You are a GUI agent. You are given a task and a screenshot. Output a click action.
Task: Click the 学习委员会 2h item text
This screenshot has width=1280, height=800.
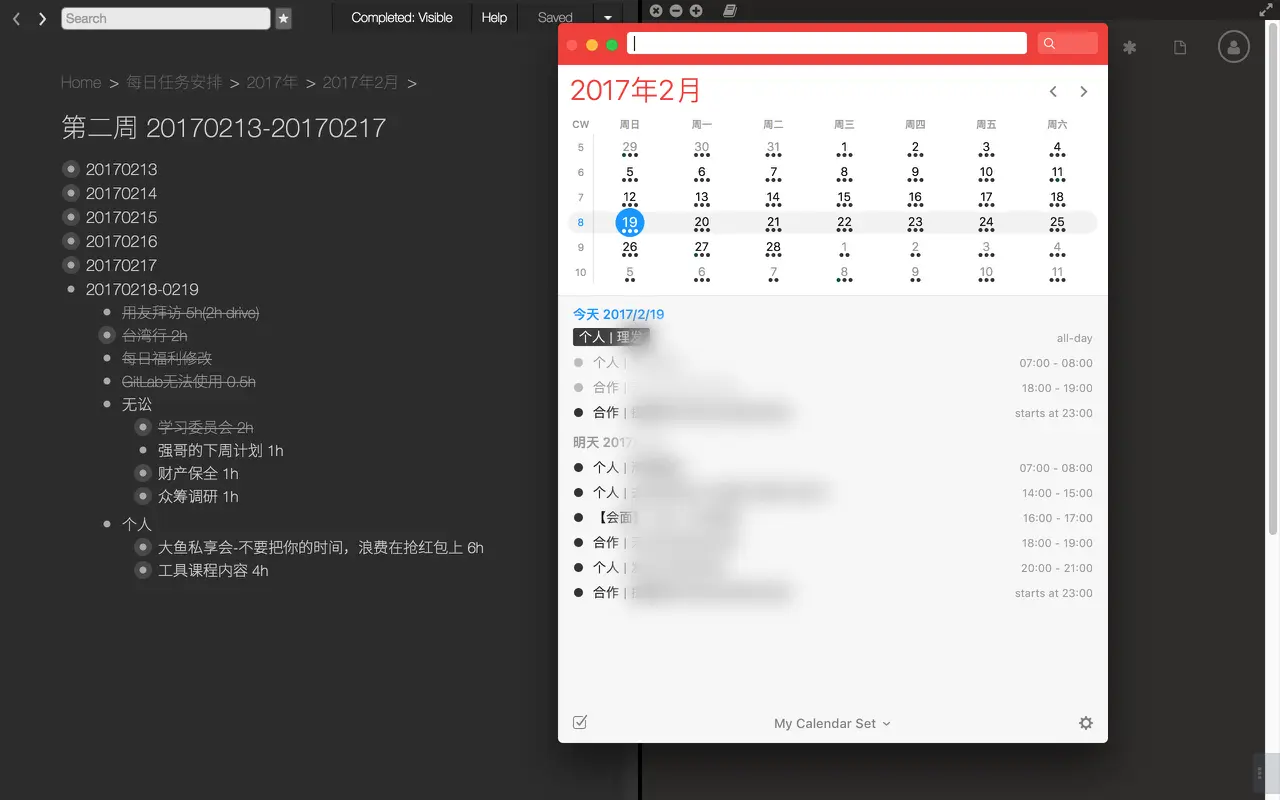(205, 427)
